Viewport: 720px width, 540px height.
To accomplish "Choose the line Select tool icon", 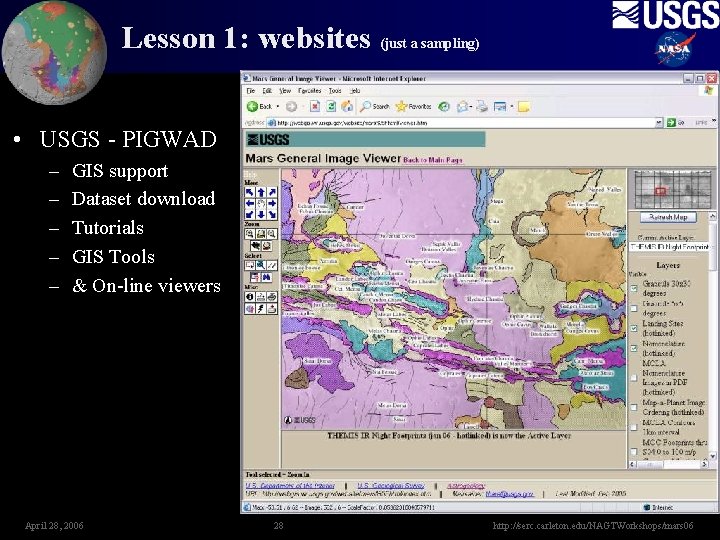I will [272, 265].
